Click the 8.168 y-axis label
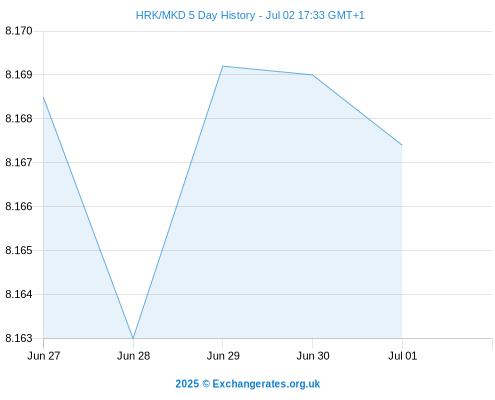This screenshot has width=495, height=400. tap(19, 118)
